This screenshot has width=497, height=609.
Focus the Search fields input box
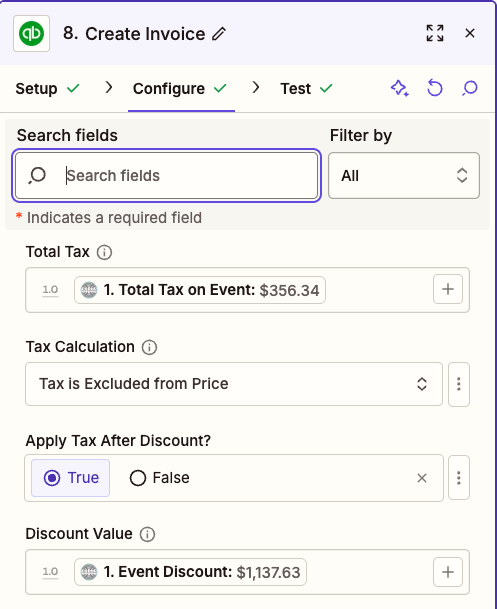pos(167,176)
